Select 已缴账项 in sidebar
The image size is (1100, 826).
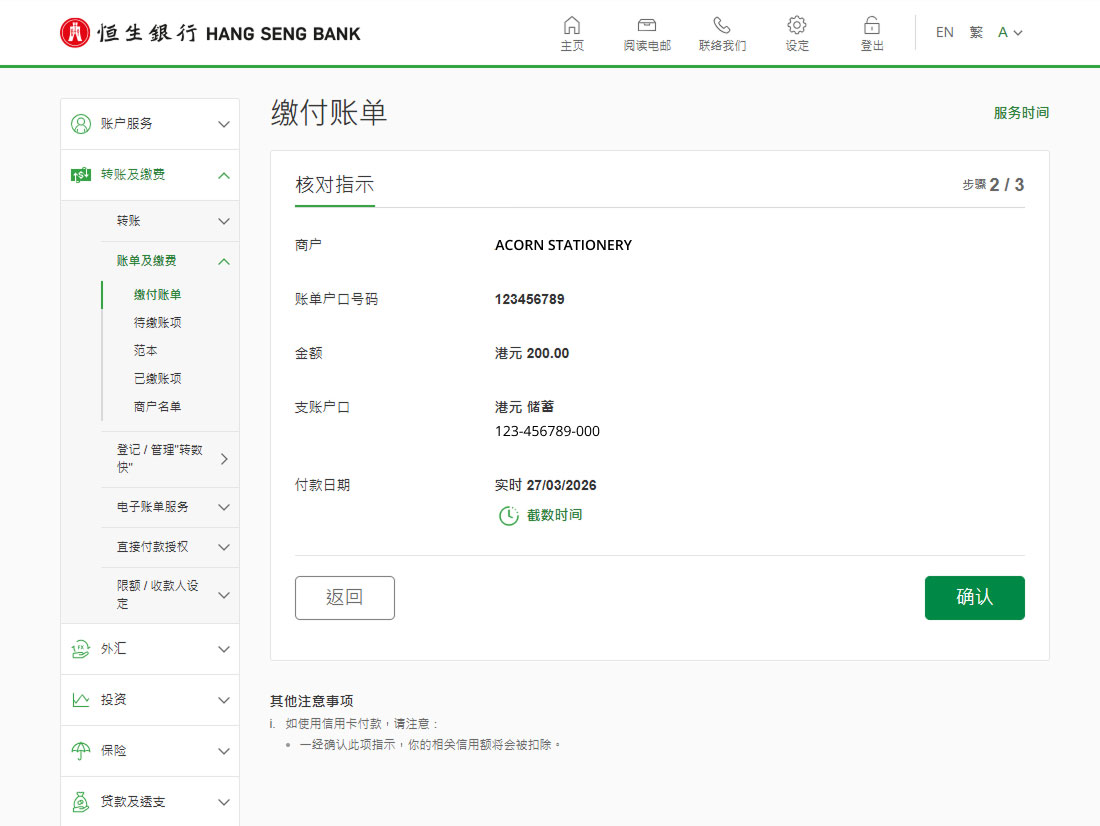pyautogui.click(x=158, y=379)
